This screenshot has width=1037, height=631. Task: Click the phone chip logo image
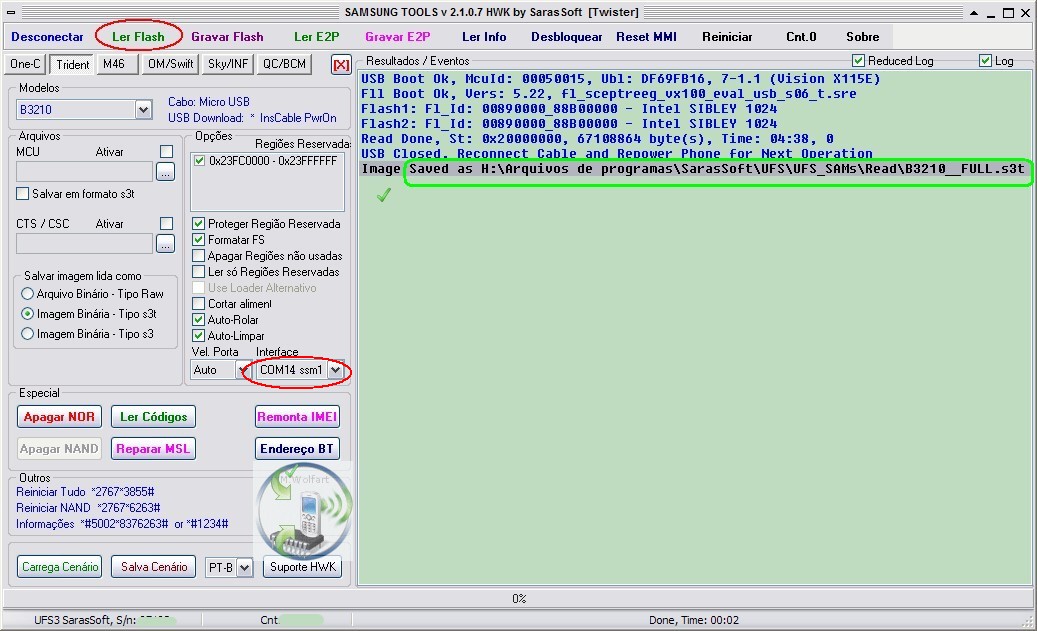[x=304, y=510]
